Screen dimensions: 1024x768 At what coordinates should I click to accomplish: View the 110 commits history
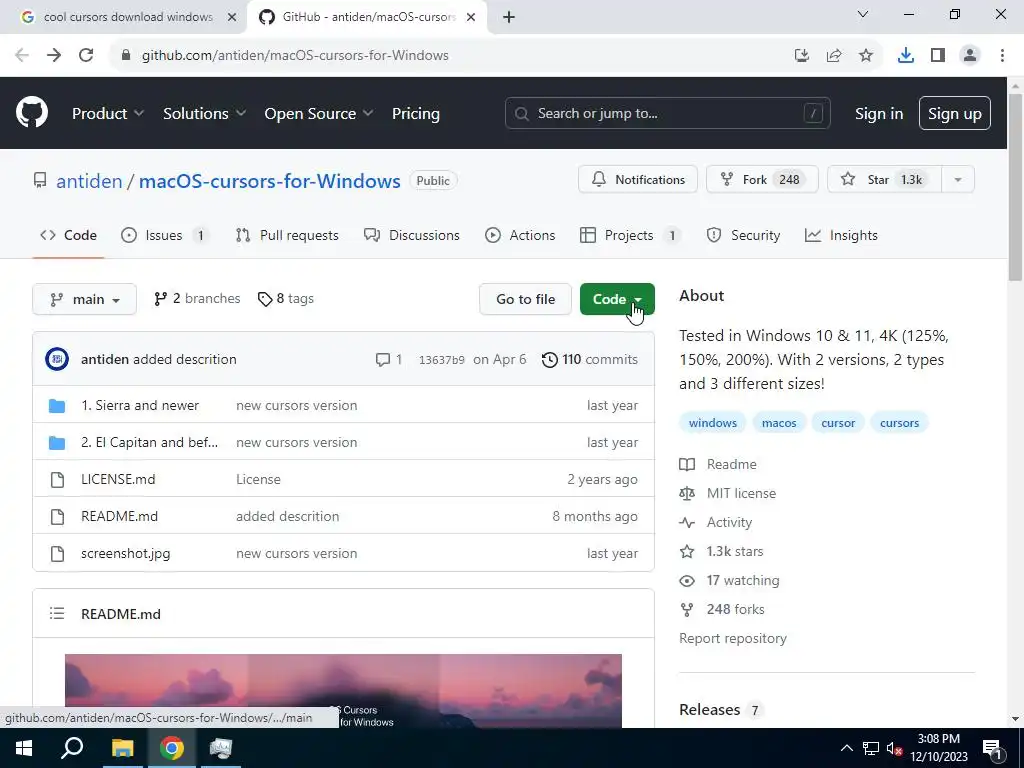(590, 359)
